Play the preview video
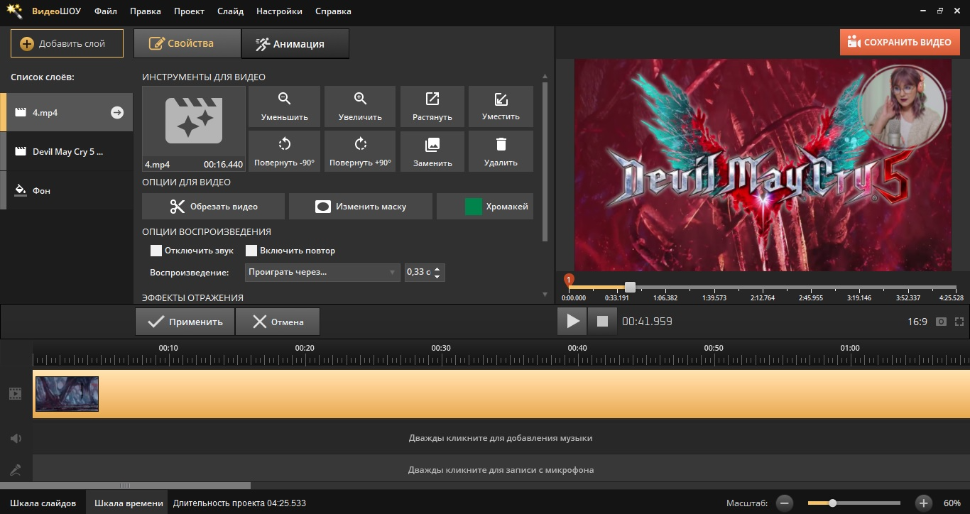Viewport: 970px width, 514px height. pos(572,321)
